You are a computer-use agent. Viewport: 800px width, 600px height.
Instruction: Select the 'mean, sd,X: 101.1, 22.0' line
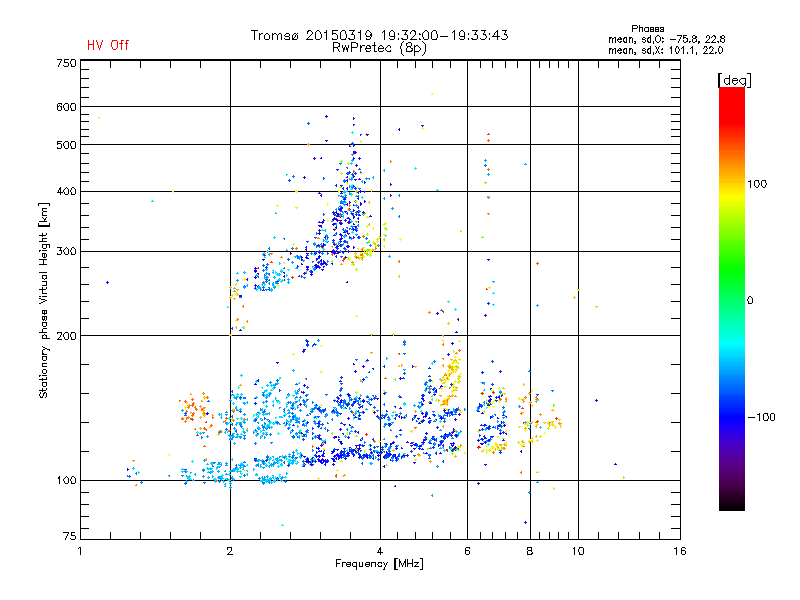[x=665, y=50]
